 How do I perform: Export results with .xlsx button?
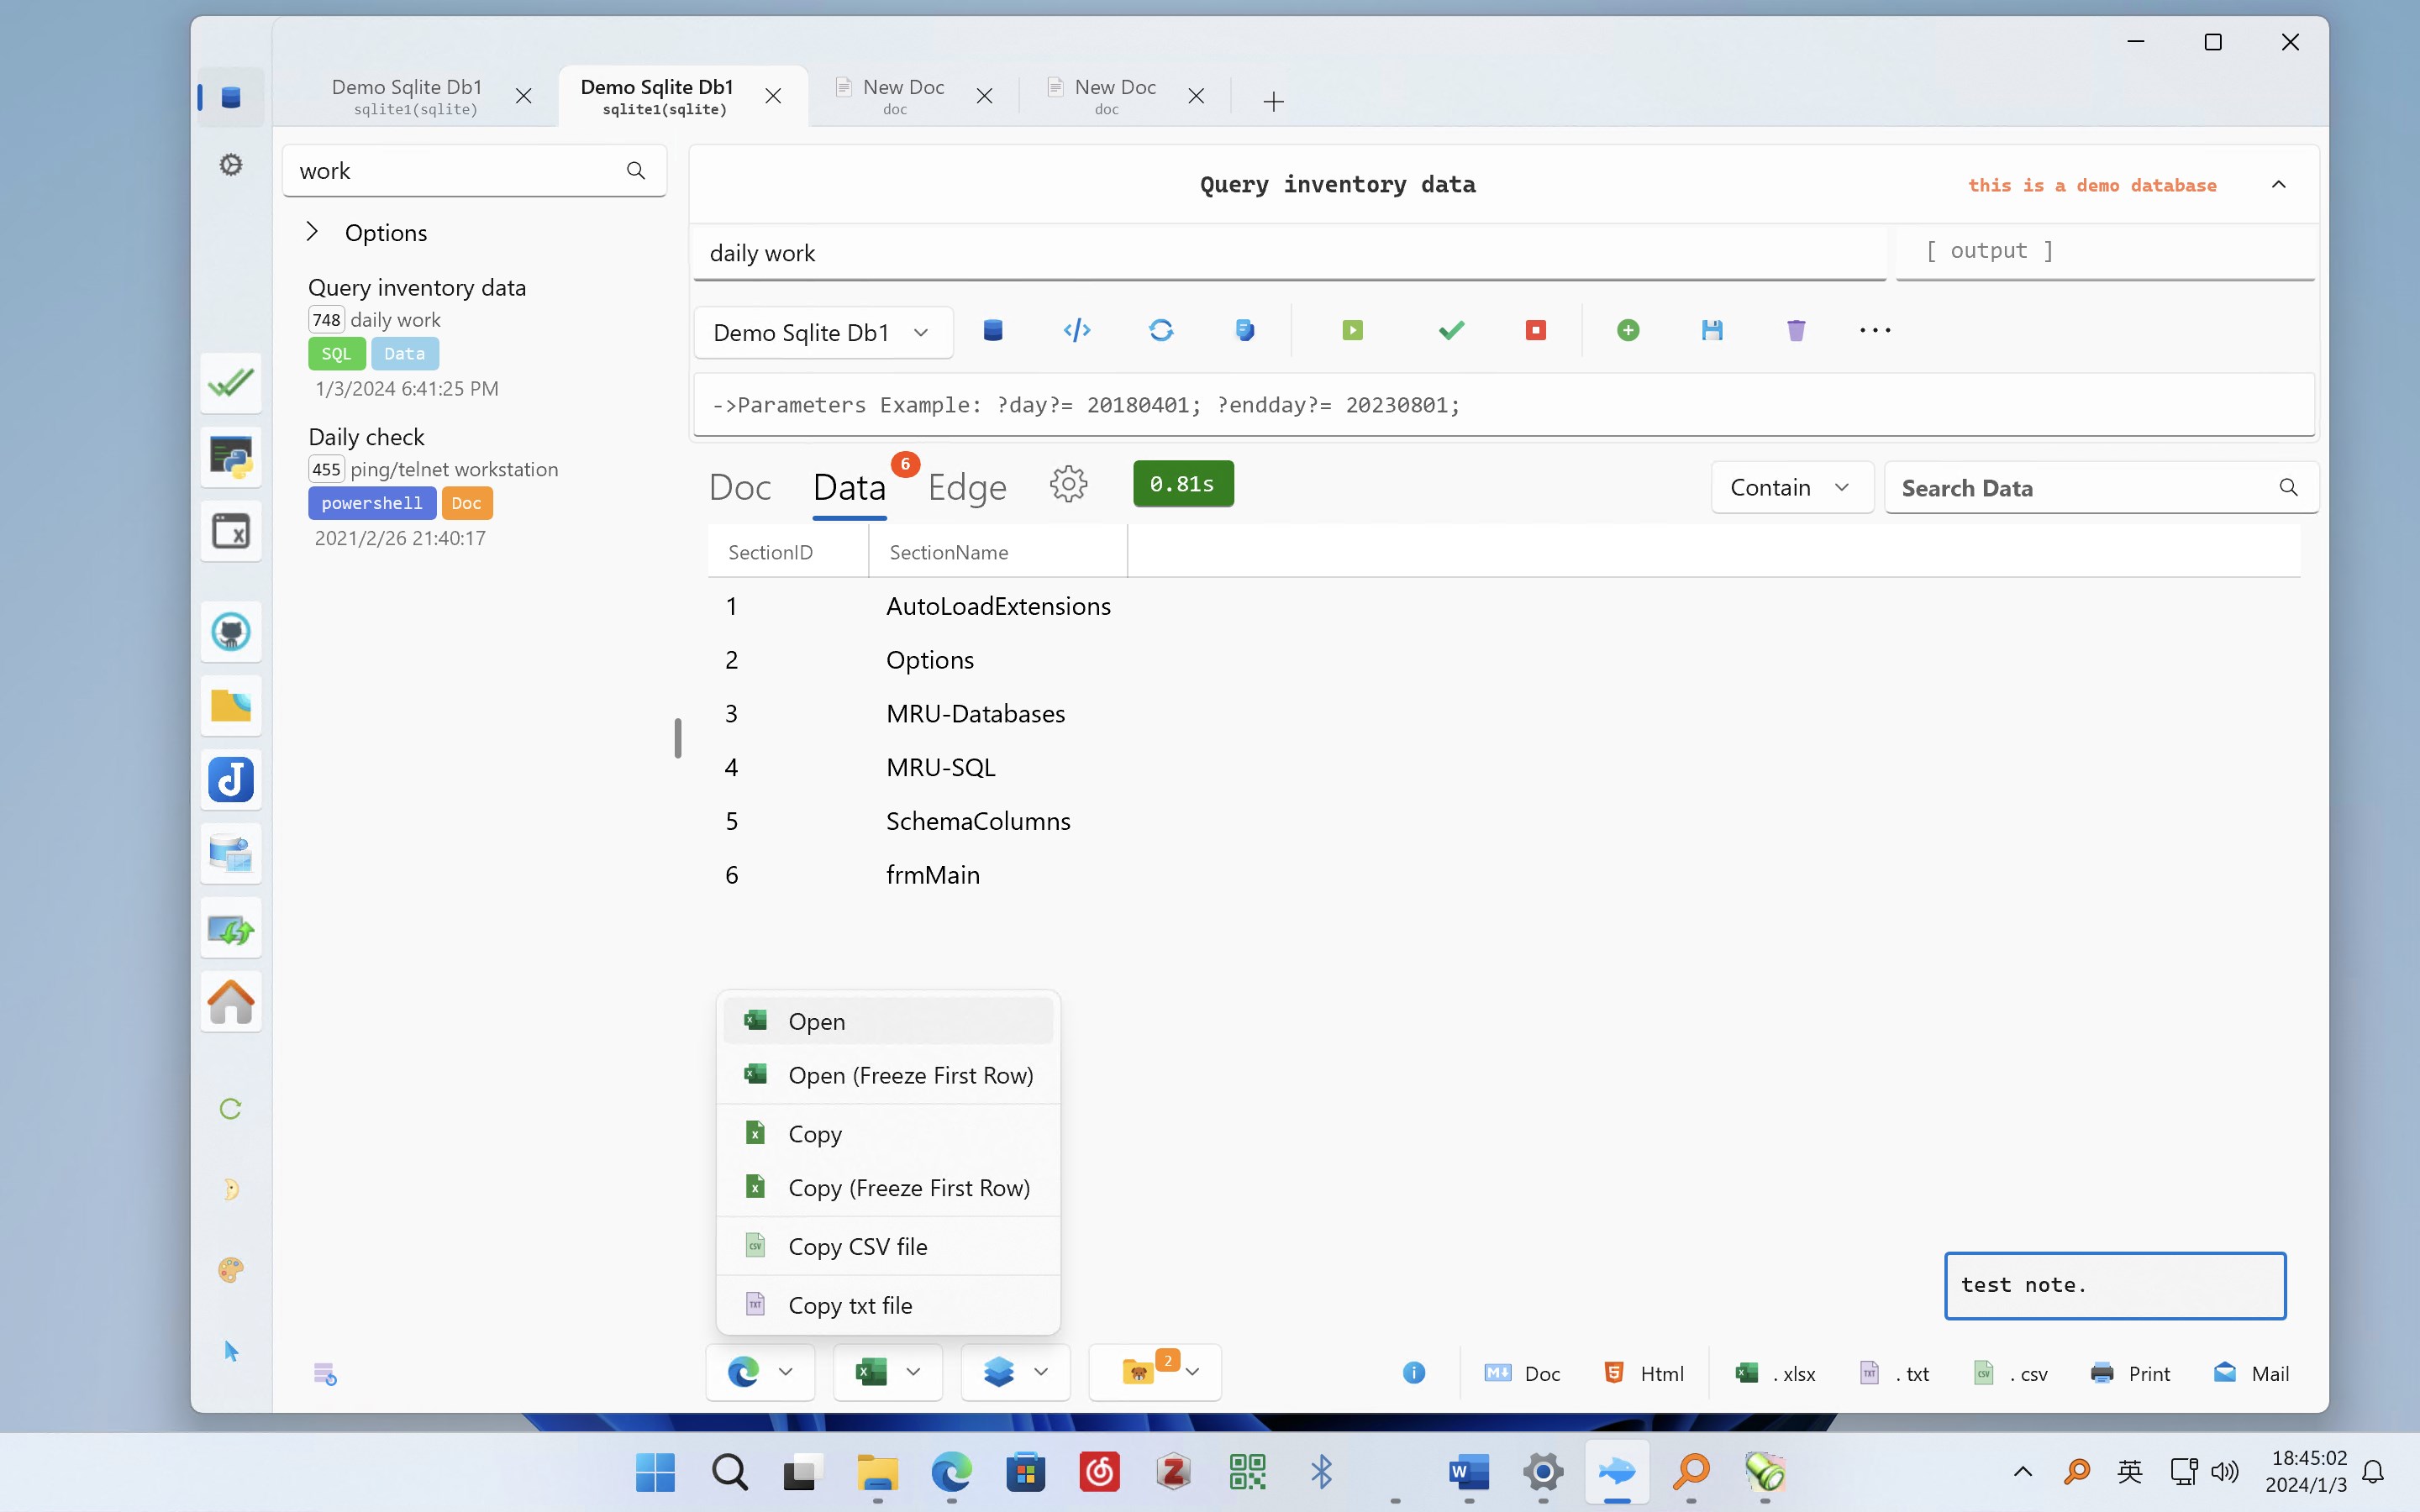[x=1776, y=1373]
